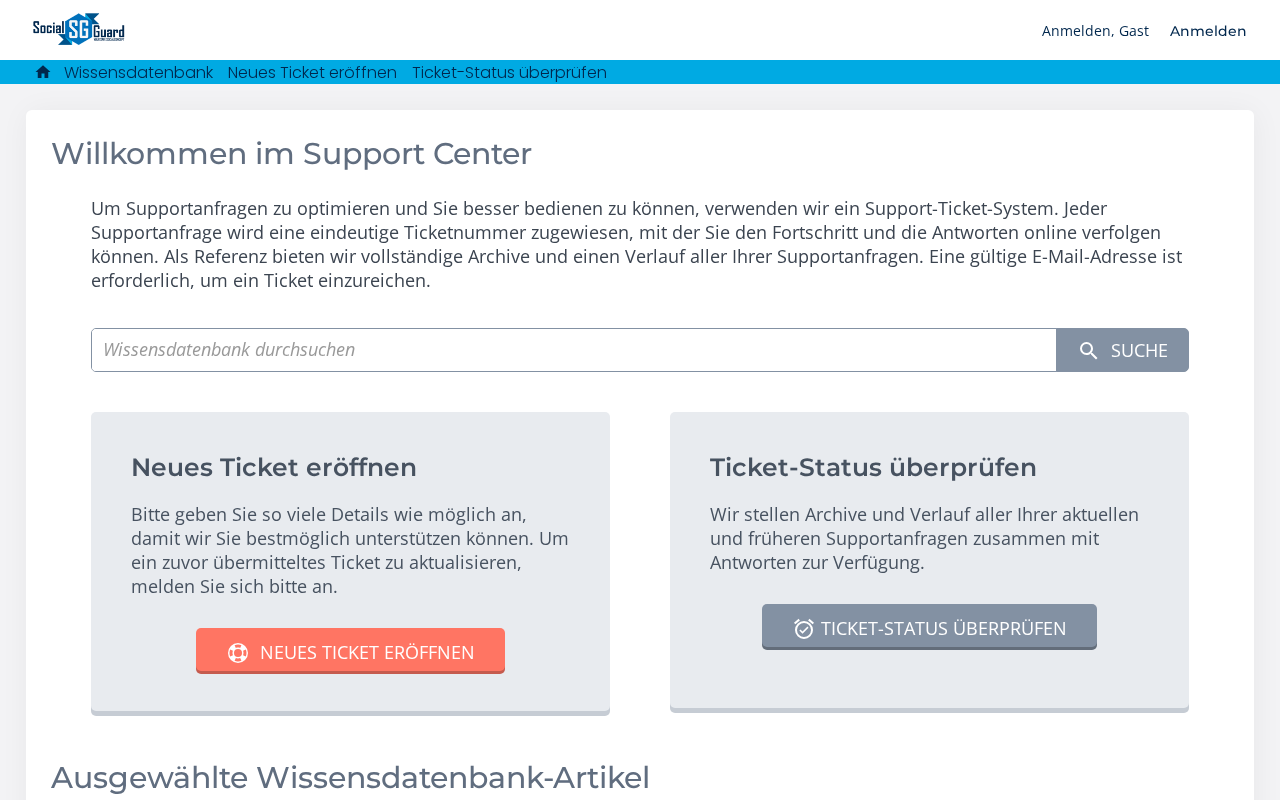Click Ausgewählte Wissensdatenbank-Artikel heading
Viewport: 1280px width, 800px height.
click(x=350, y=778)
